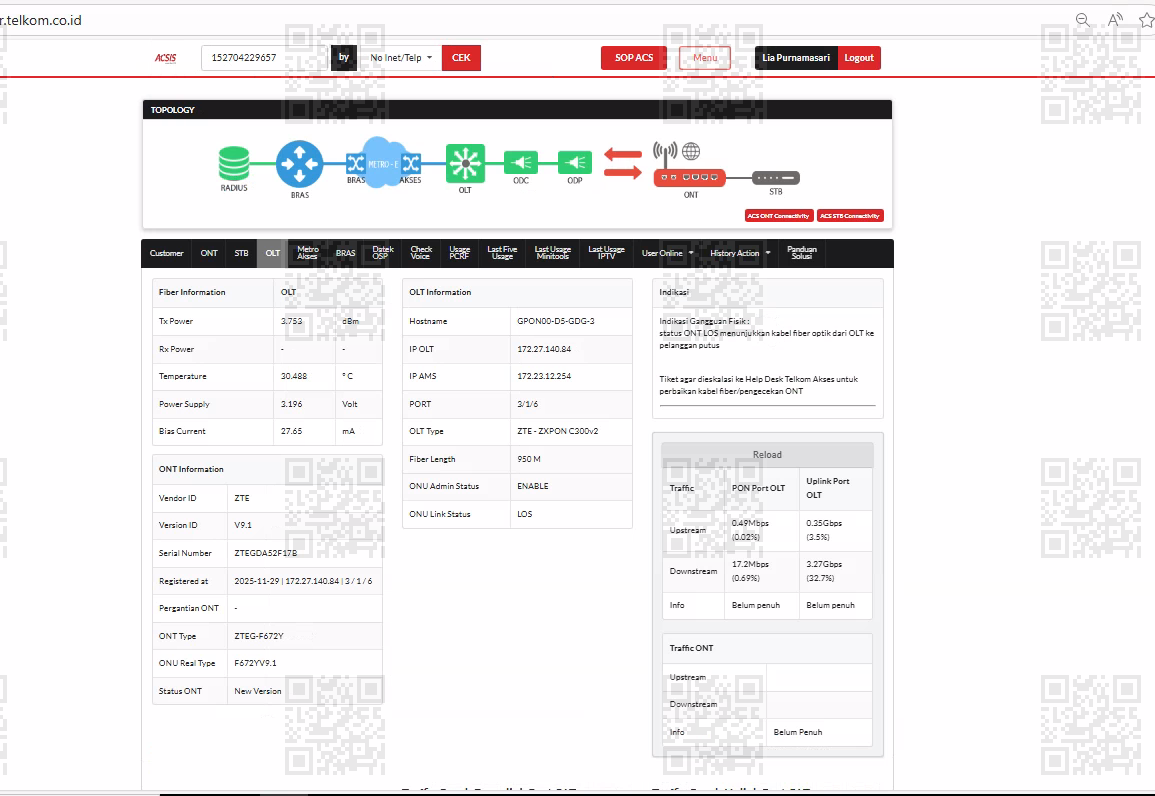Image resolution: width=1155 pixels, height=796 pixels.
Task: Click the Temperature value 30.488
Action: (294, 376)
